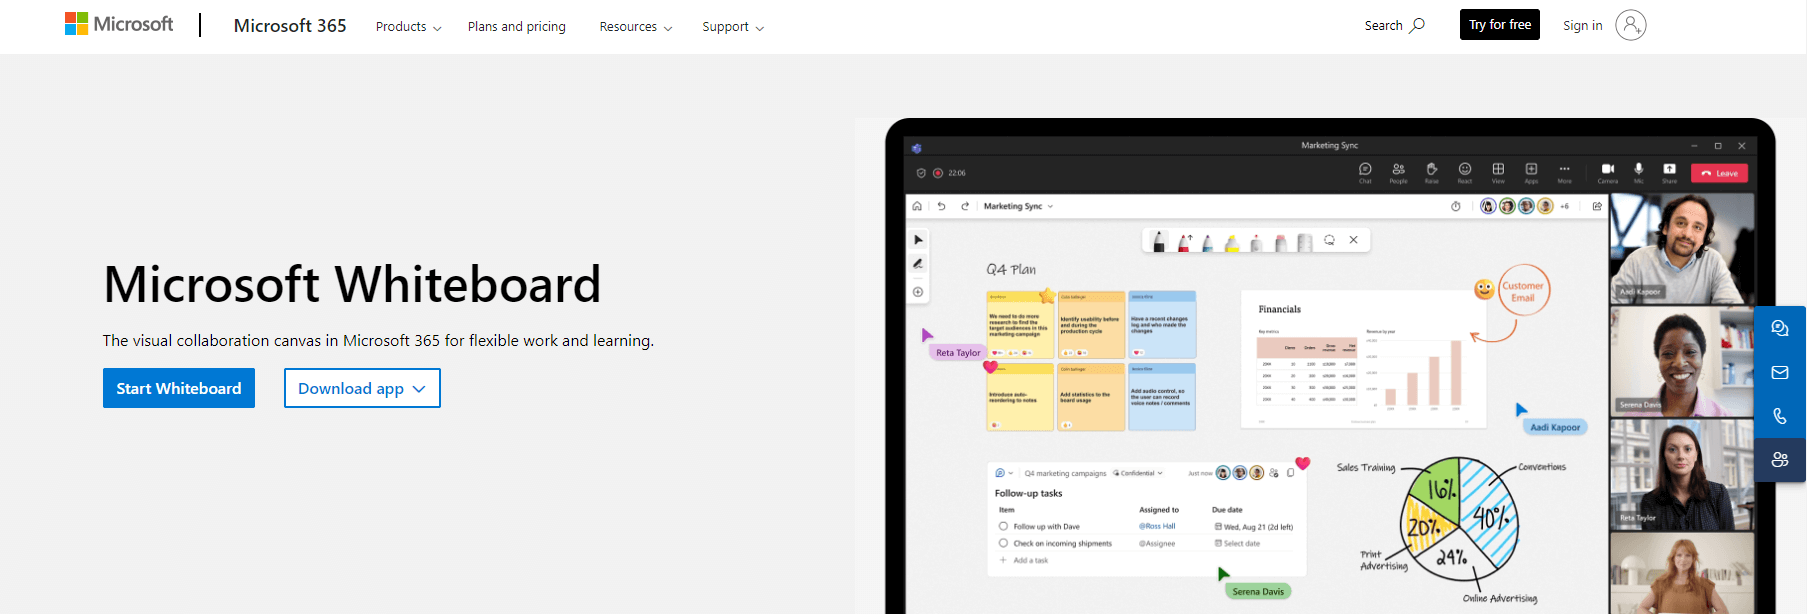Image resolution: width=1807 pixels, height=614 pixels.
Task: Click the whiteboard redo arrow
Action: (965, 206)
